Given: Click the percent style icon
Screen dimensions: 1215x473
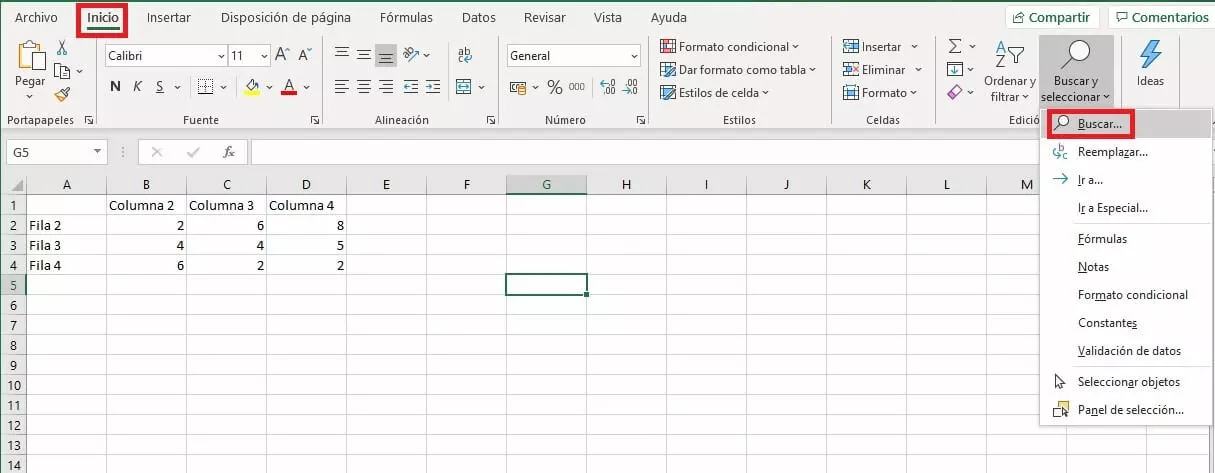Looking at the screenshot, I should pyautogui.click(x=555, y=87).
